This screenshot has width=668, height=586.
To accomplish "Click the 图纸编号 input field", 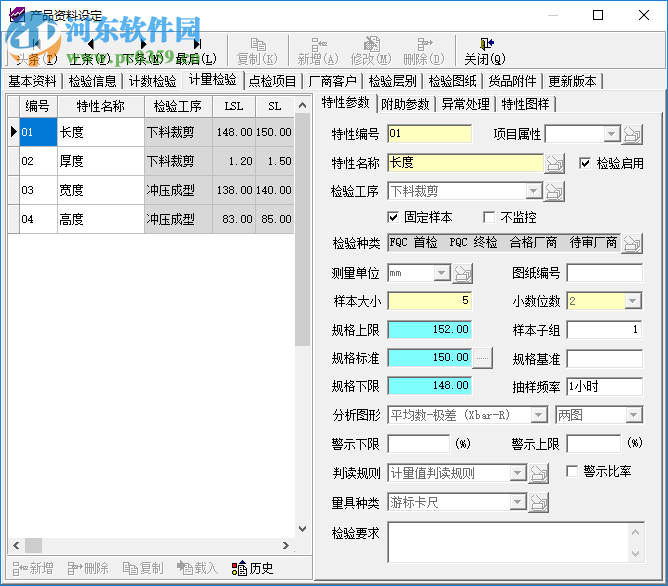I will pos(605,273).
